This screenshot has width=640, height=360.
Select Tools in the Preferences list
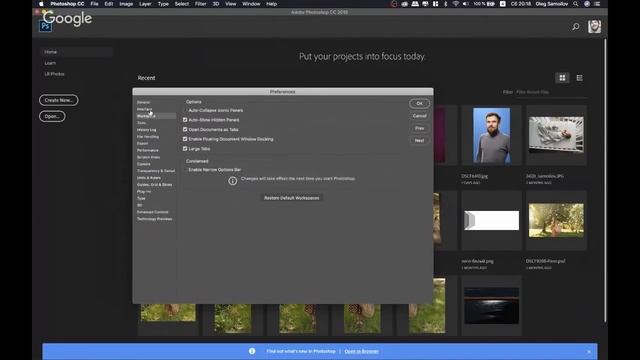141,123
